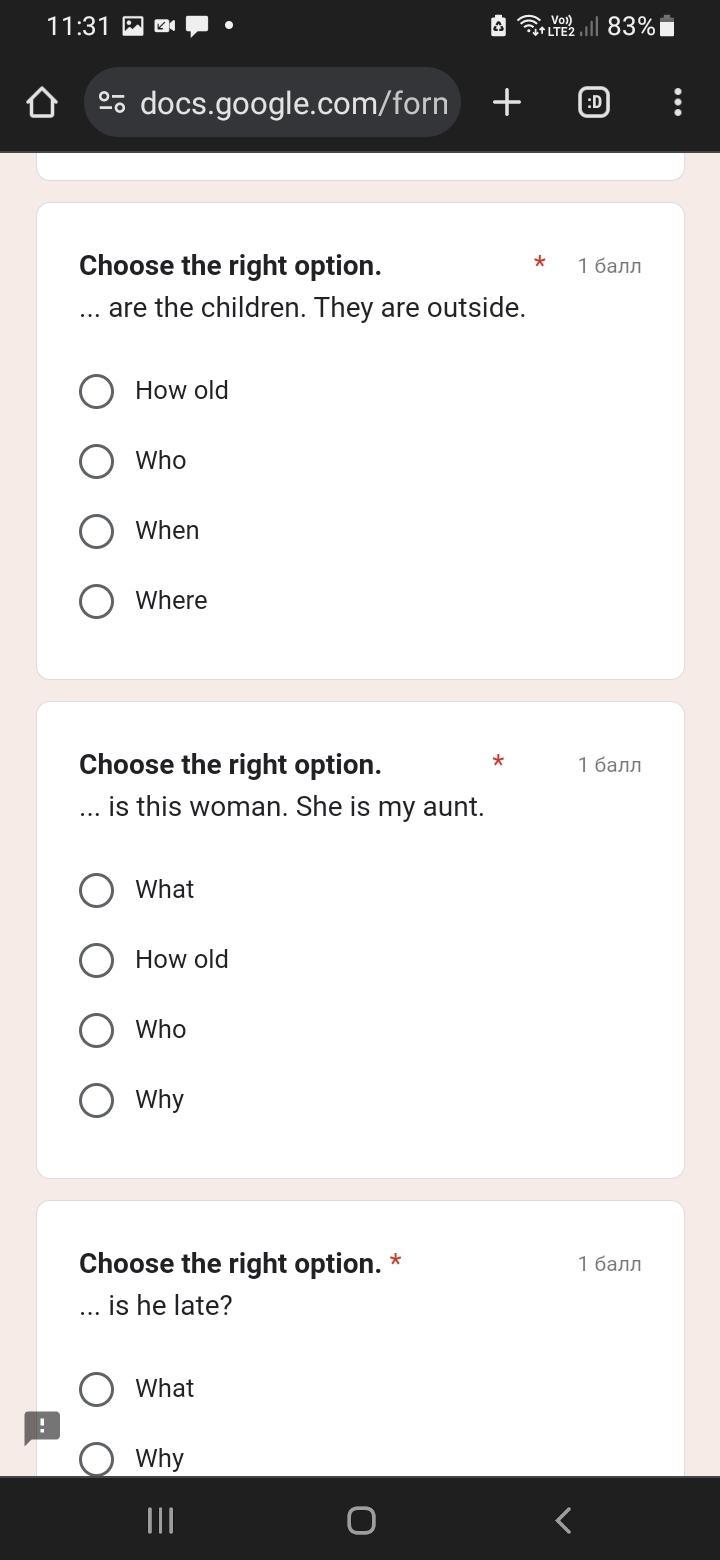Open the browser three-dot menu
This screenshot has width=720, height=1560.
pyautogui.click(x=678, y=102)
